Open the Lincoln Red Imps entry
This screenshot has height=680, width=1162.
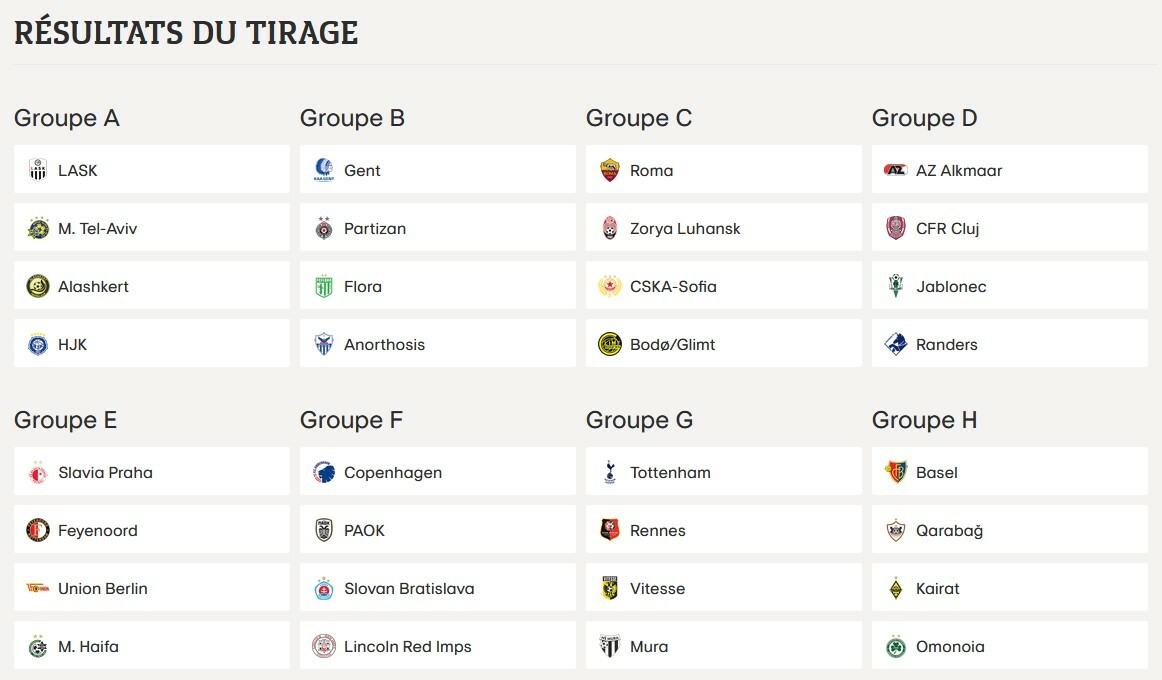(407, 646)
